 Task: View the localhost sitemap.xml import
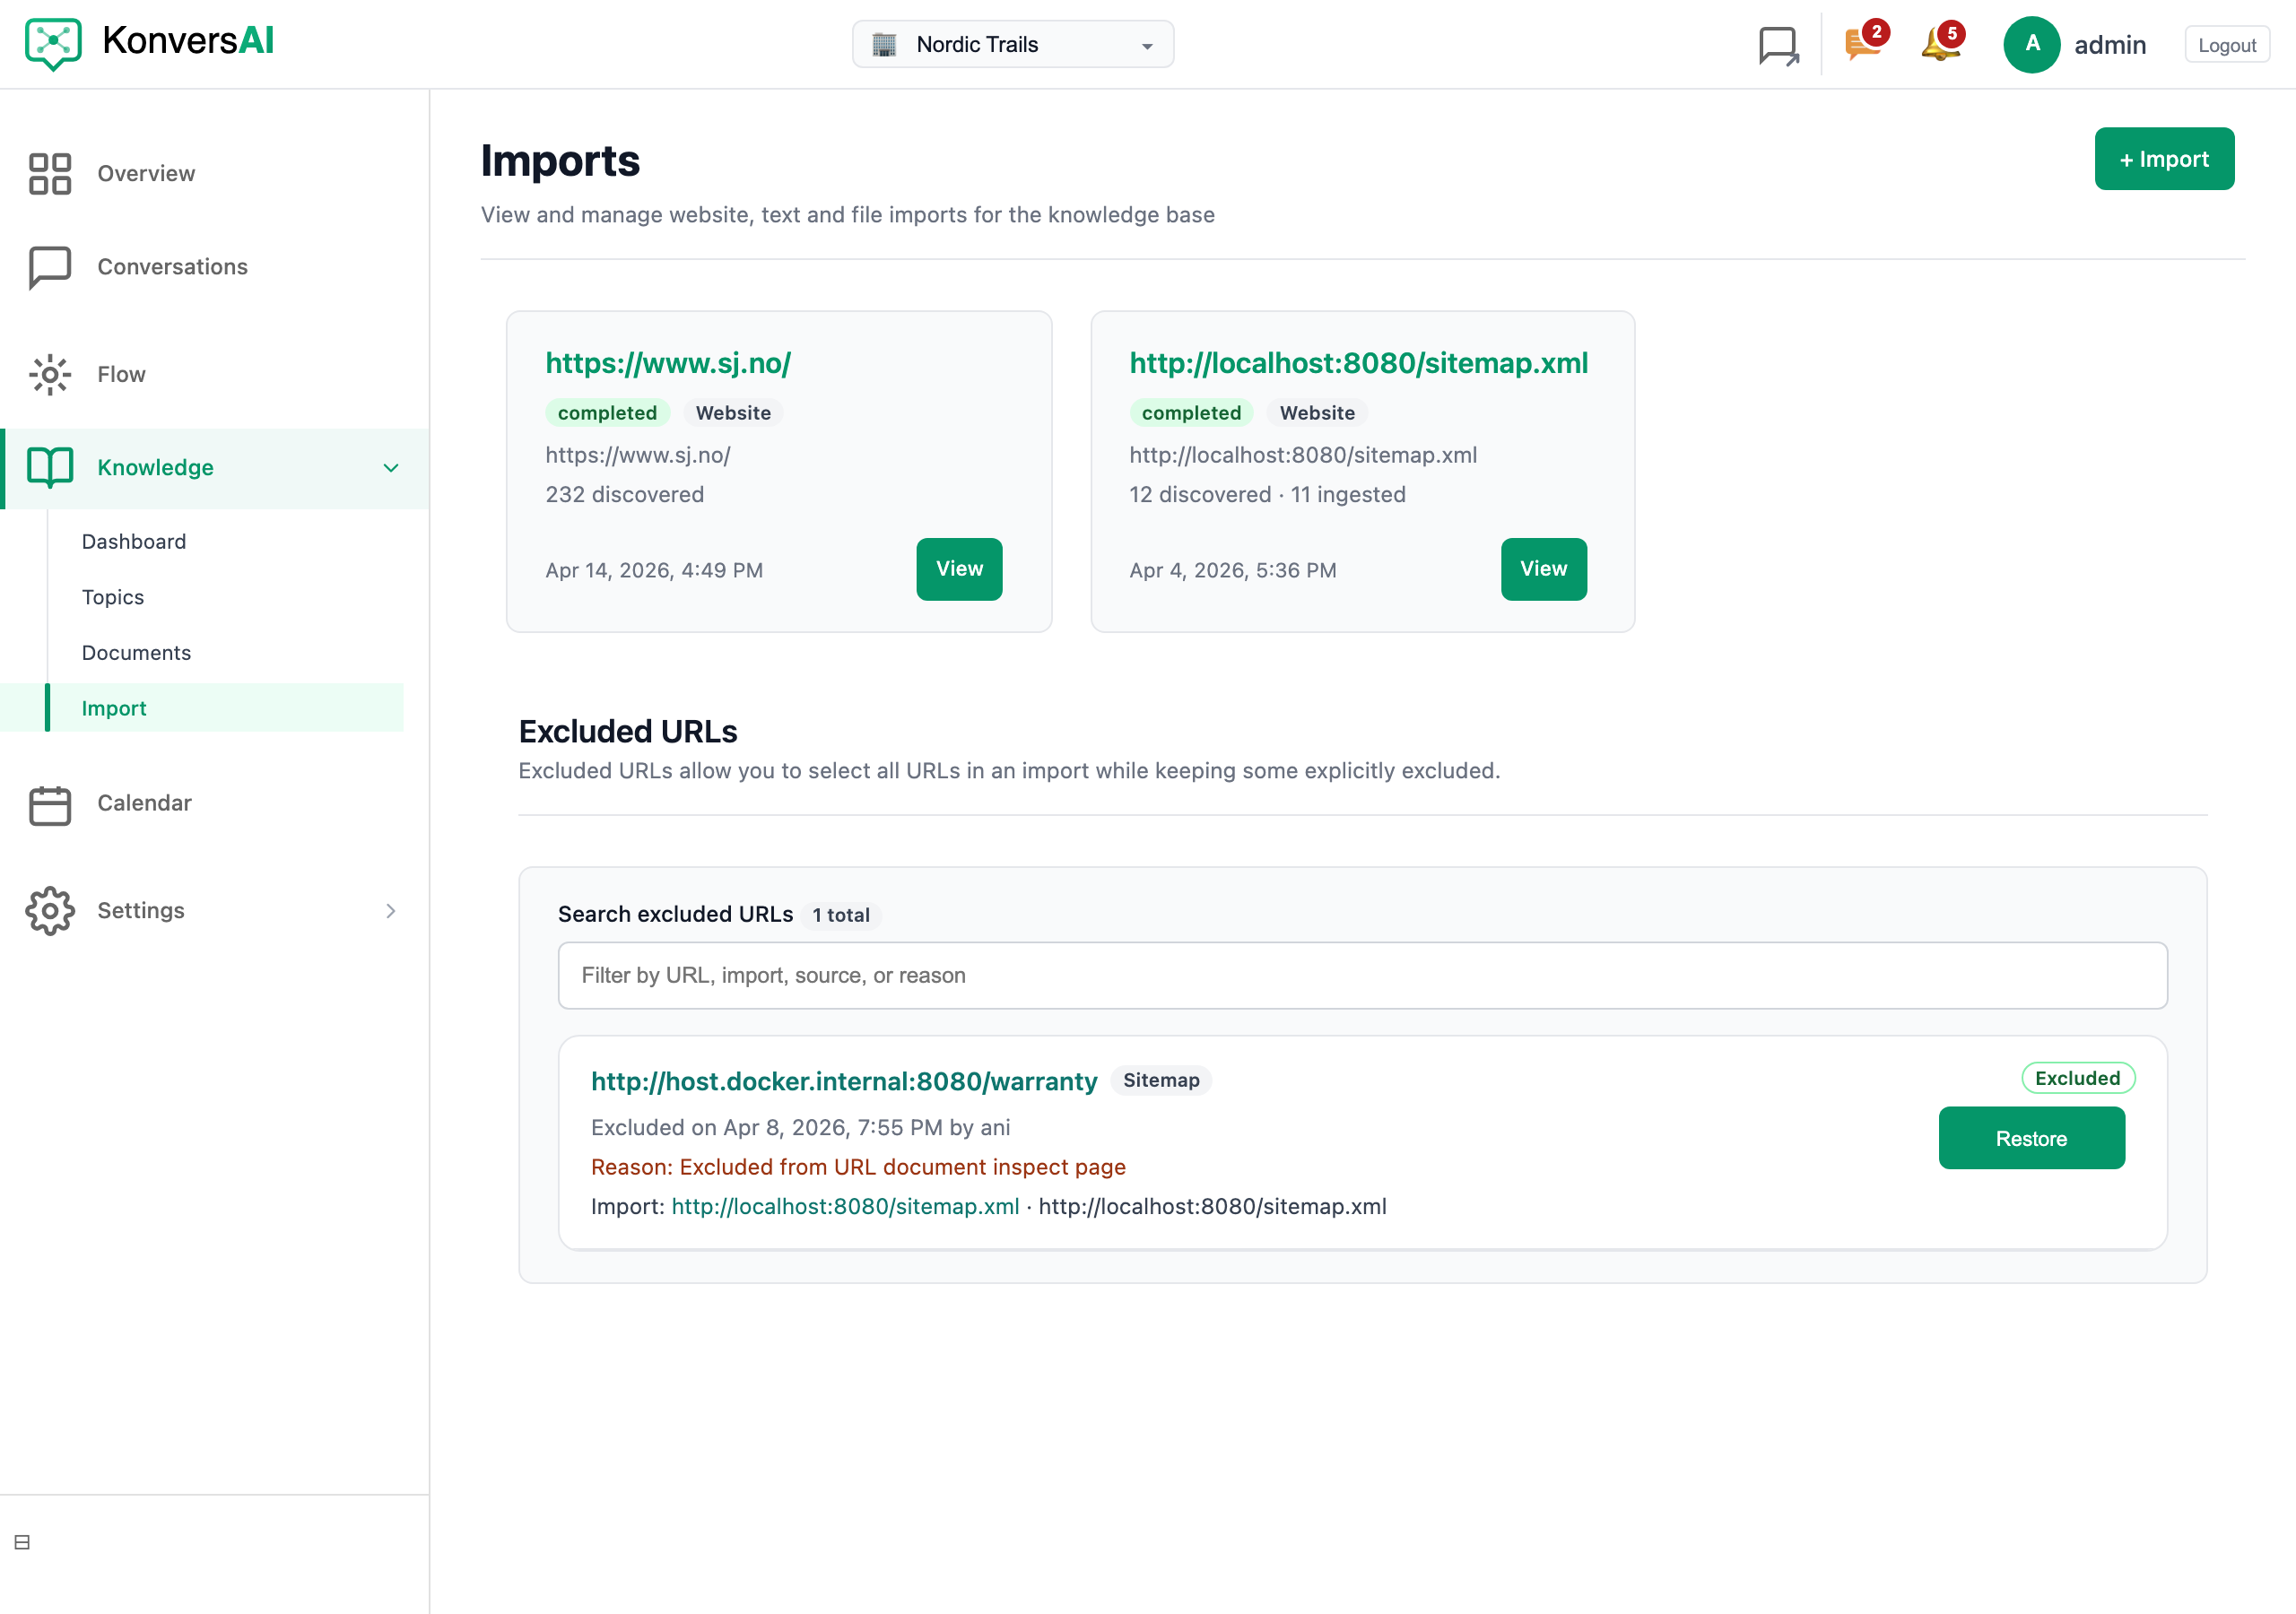[x=1543, y=569]
